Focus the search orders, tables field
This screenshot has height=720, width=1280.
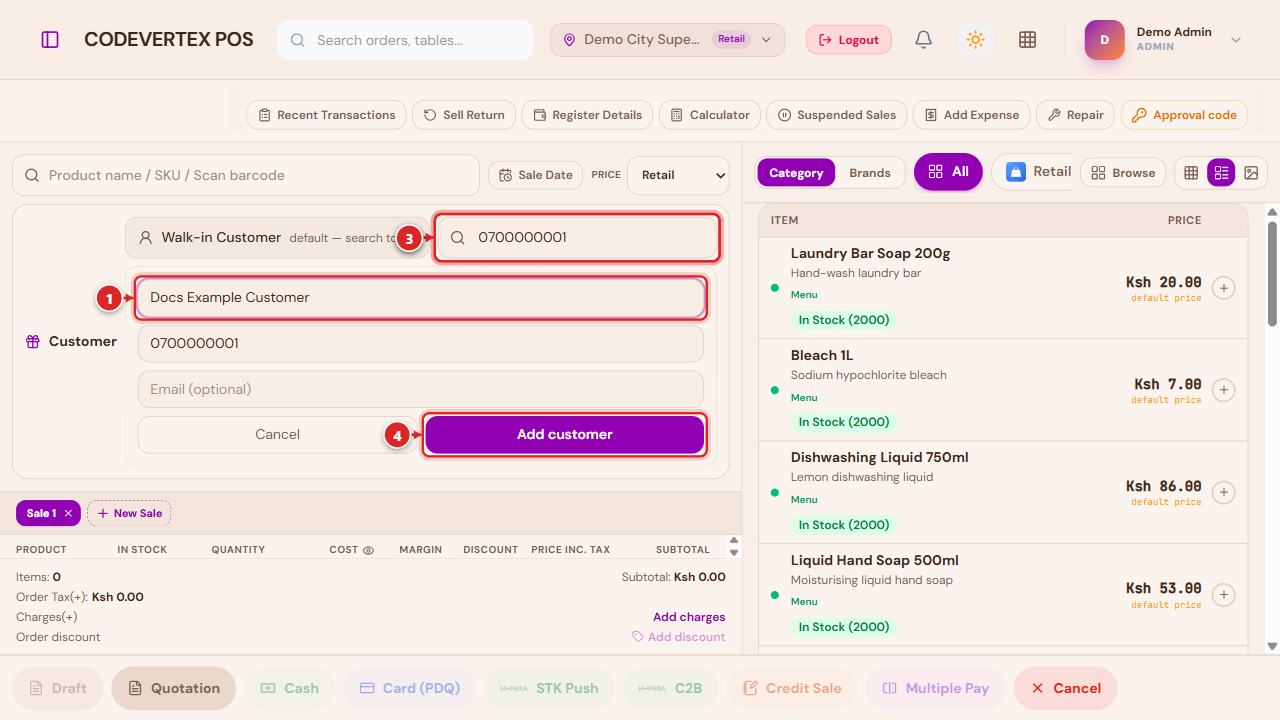tap(406, 40)
